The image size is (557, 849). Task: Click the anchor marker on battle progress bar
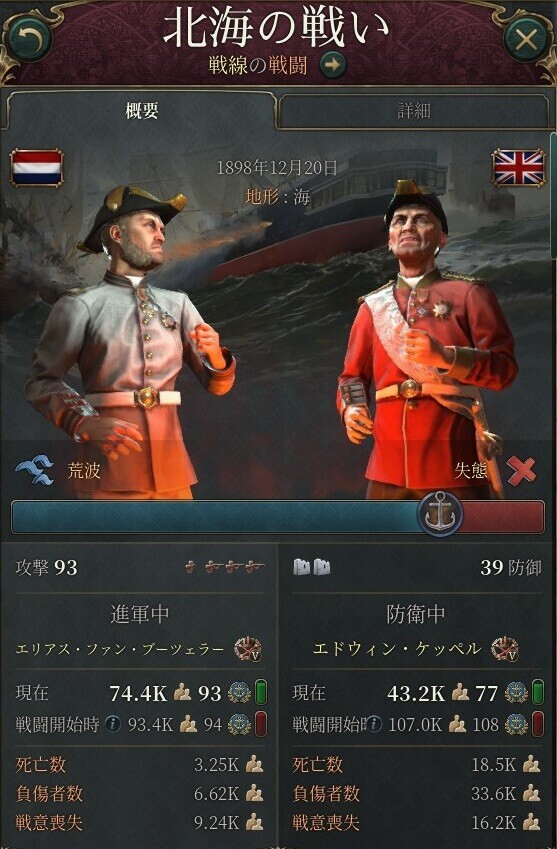[440, 514]
